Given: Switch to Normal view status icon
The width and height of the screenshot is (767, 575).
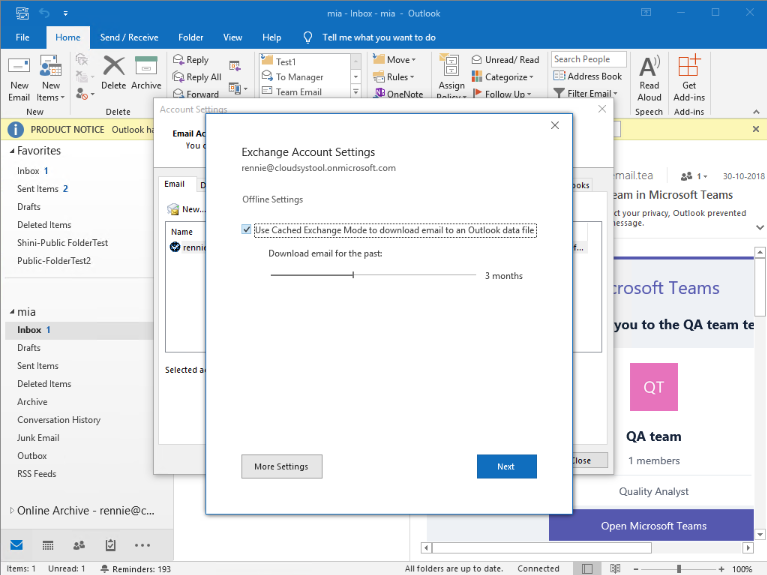Looking at the screenshot, I should point(587,568).
